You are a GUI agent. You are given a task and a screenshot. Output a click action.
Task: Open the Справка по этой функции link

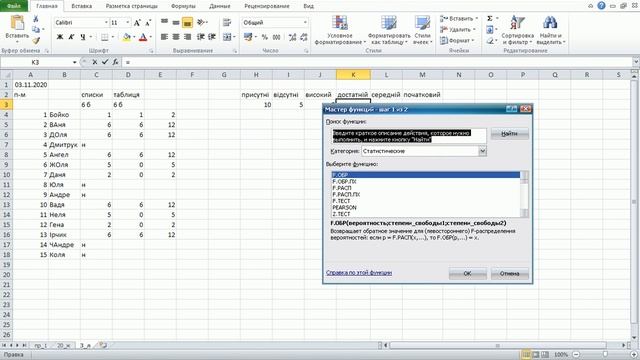[x=359, y=273]
